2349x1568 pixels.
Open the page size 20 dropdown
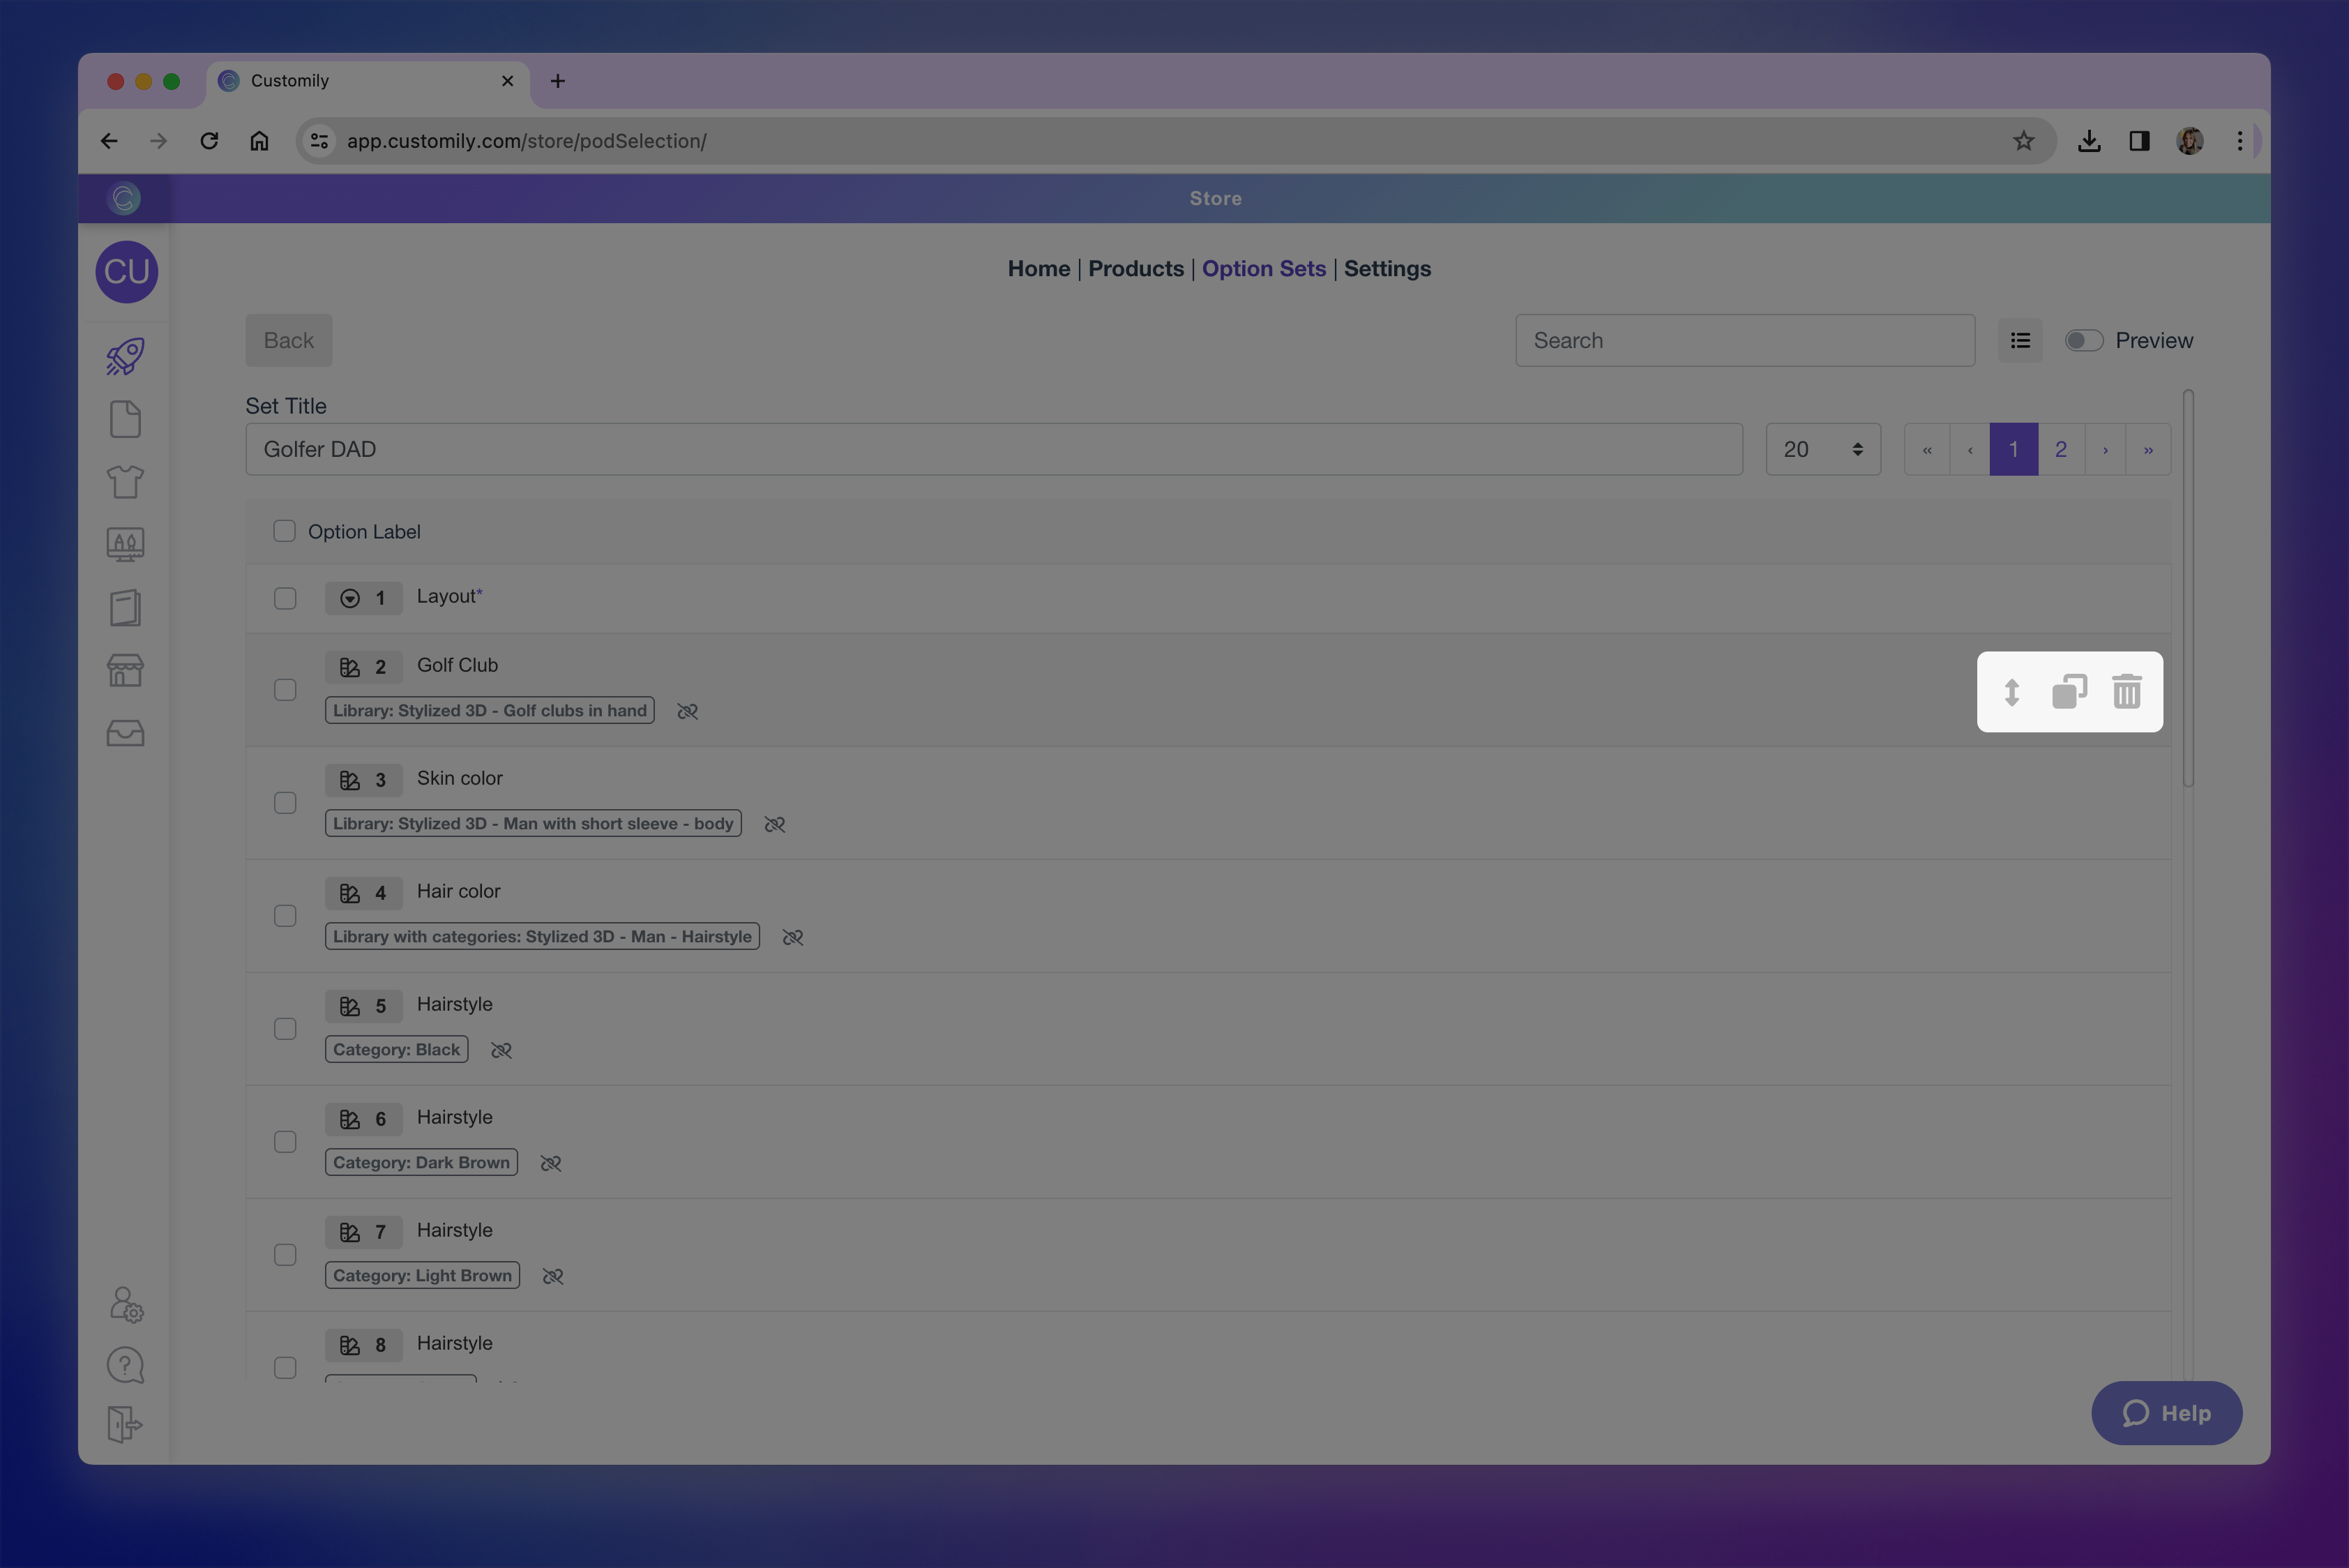click(x=1822, y=450)
